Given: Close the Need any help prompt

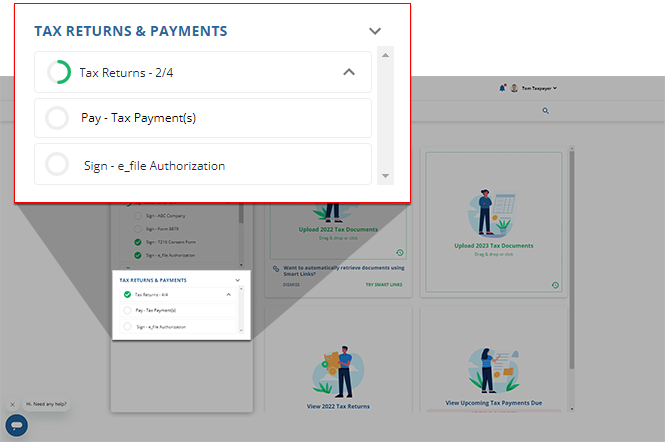Looking at the screenshot, I should (12, 404).
